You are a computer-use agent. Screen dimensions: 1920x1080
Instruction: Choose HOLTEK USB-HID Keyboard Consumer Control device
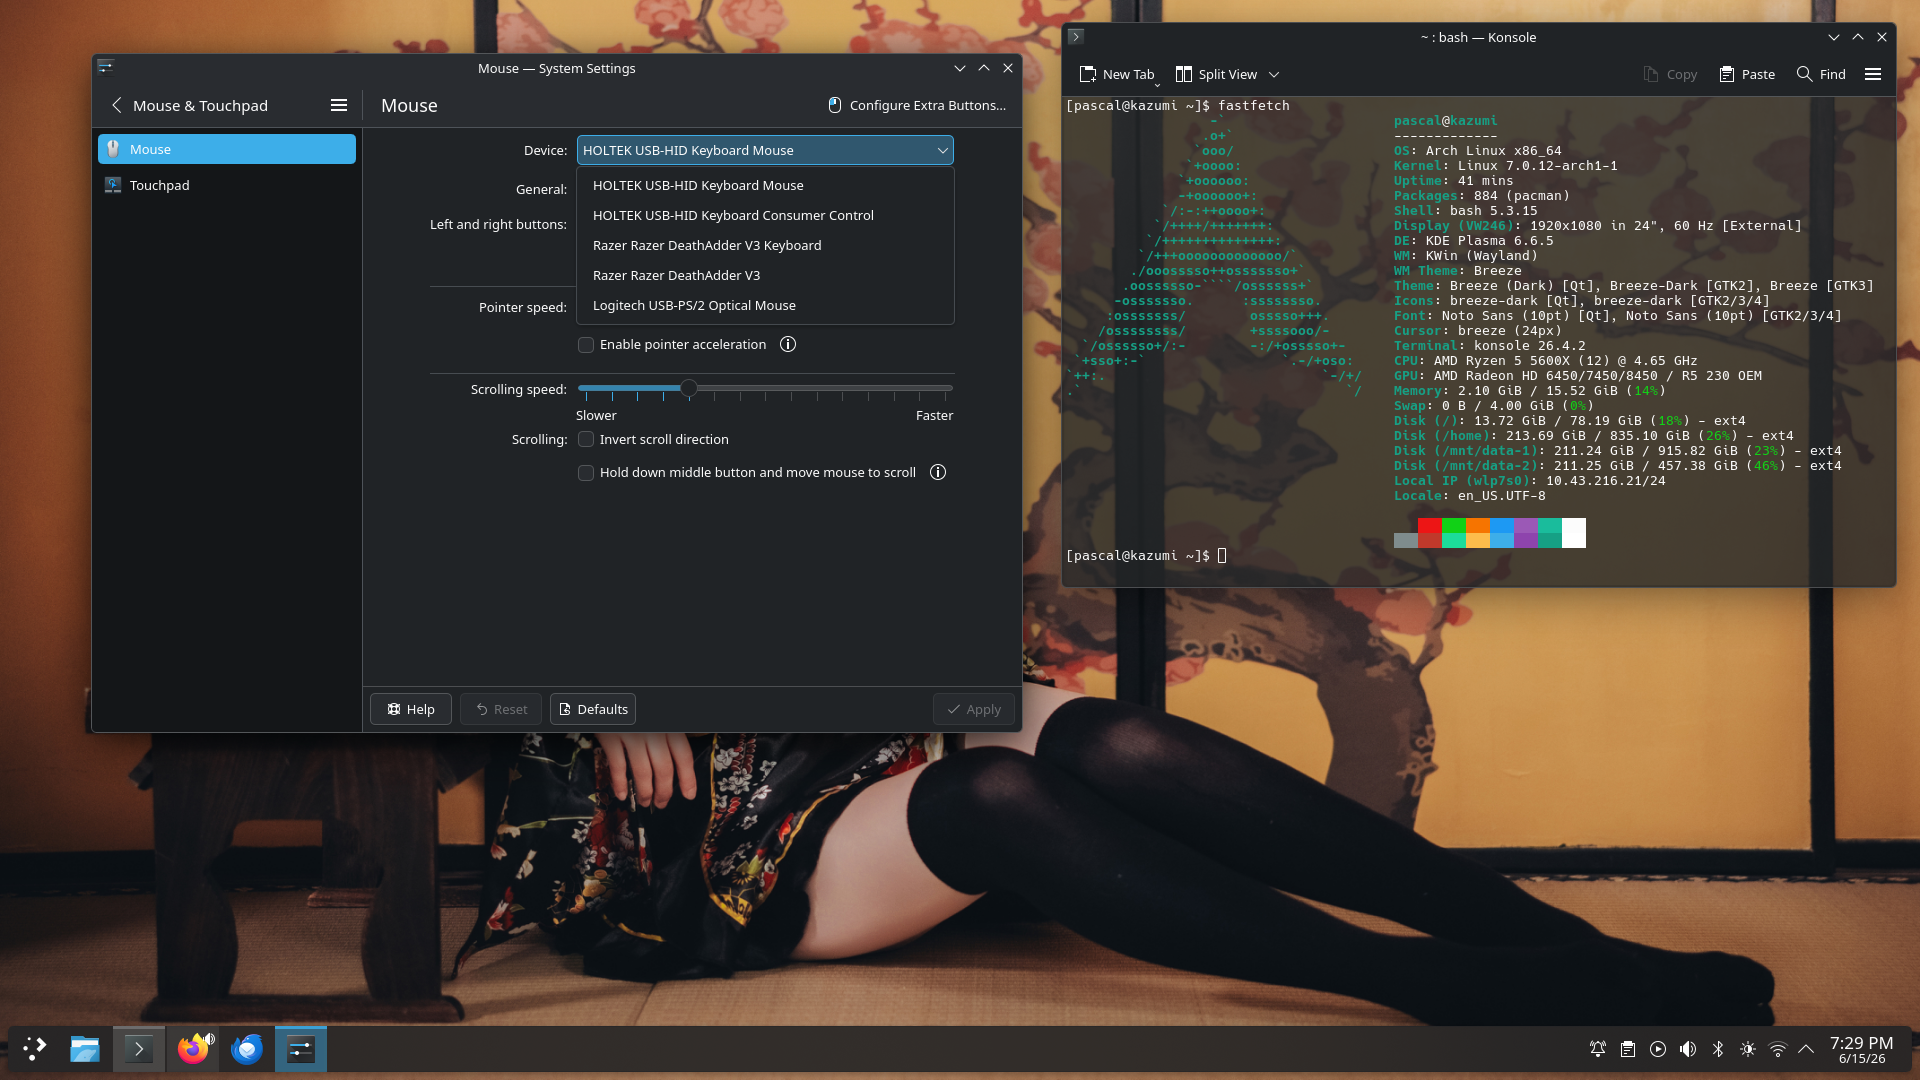pos(765,215)
